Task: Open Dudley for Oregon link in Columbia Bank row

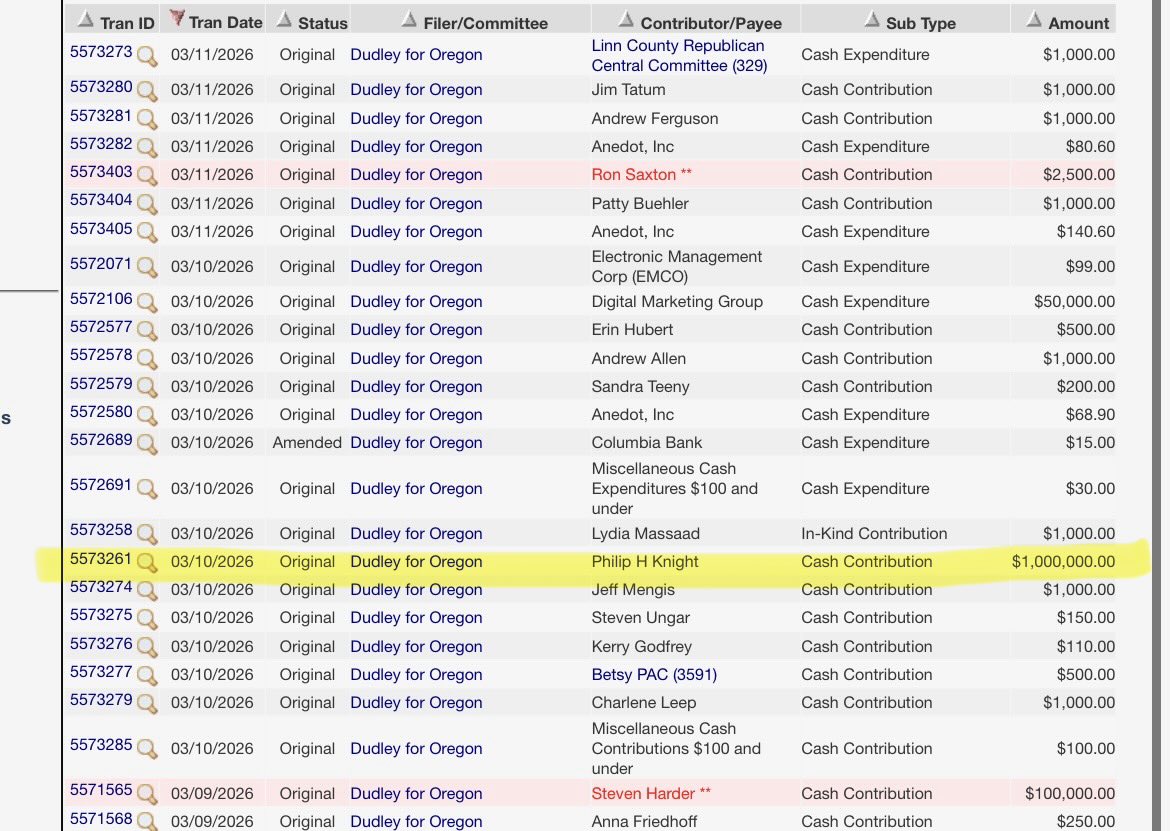Action: coord(416,442)
